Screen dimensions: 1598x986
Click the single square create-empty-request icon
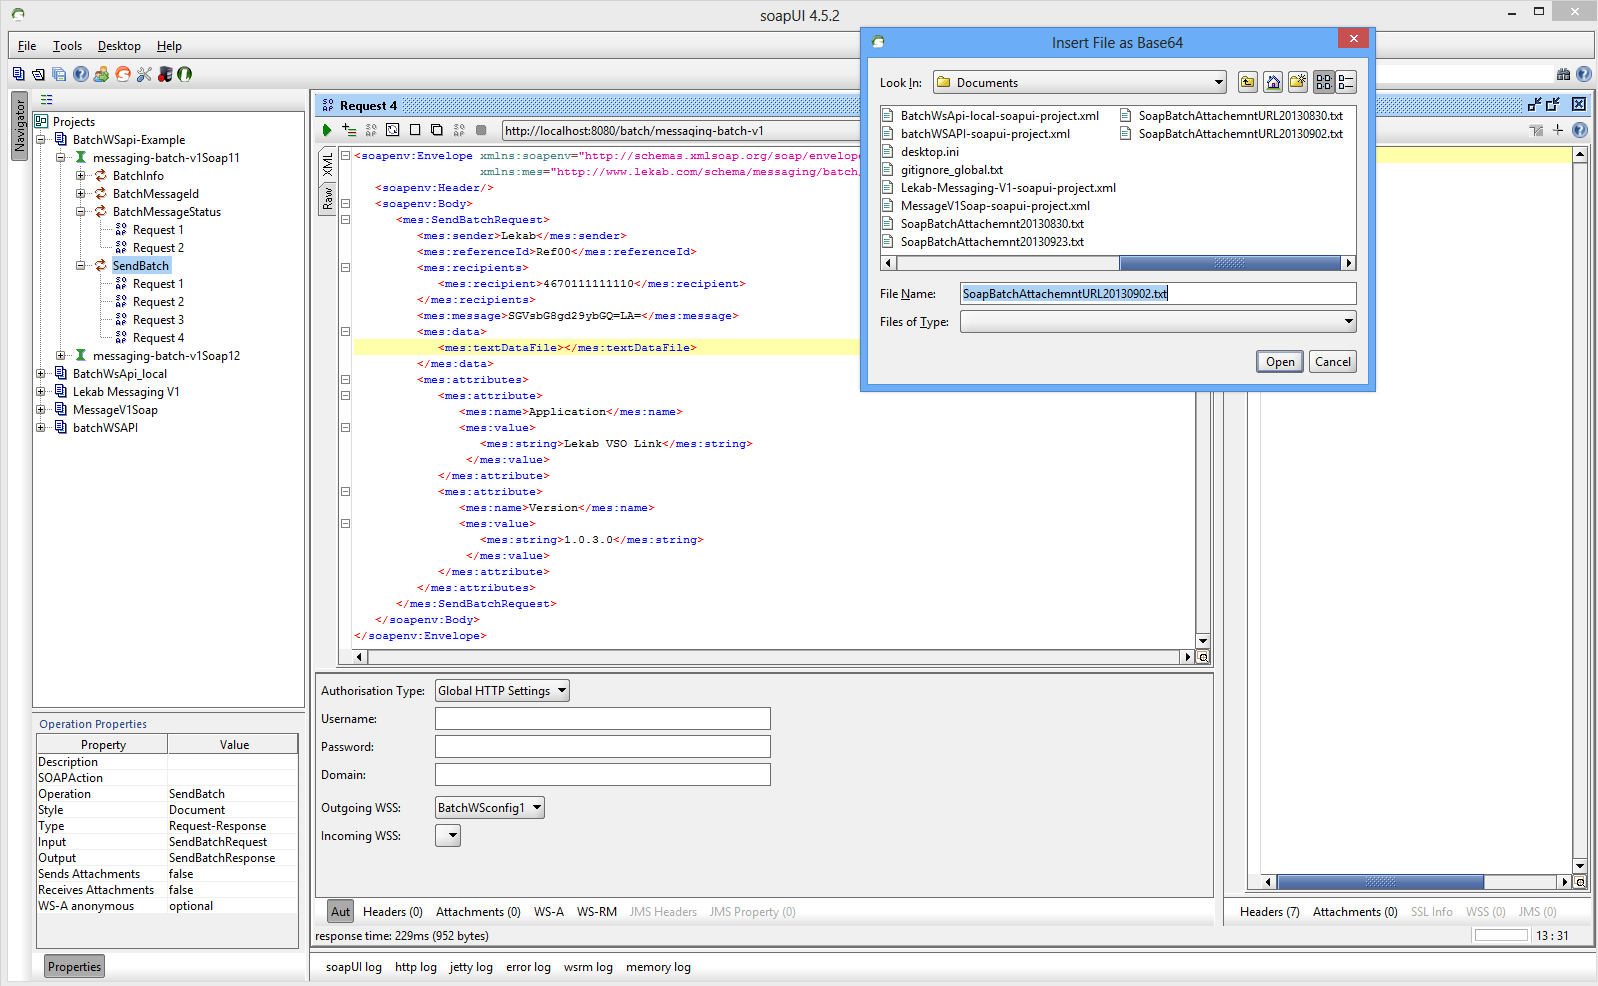(x=415, y=130)
